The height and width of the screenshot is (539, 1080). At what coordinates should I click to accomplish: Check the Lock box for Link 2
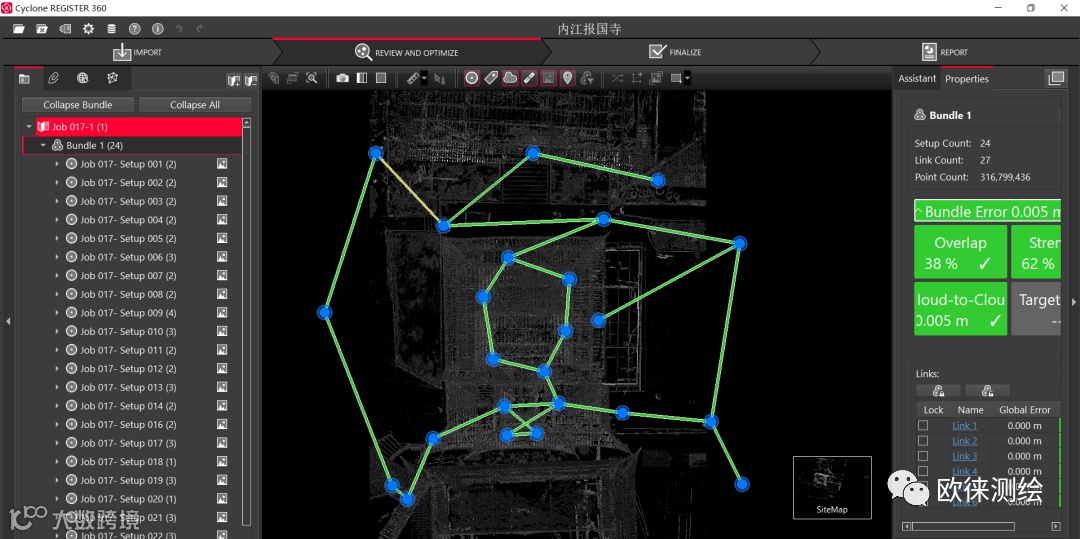[923, 441]
